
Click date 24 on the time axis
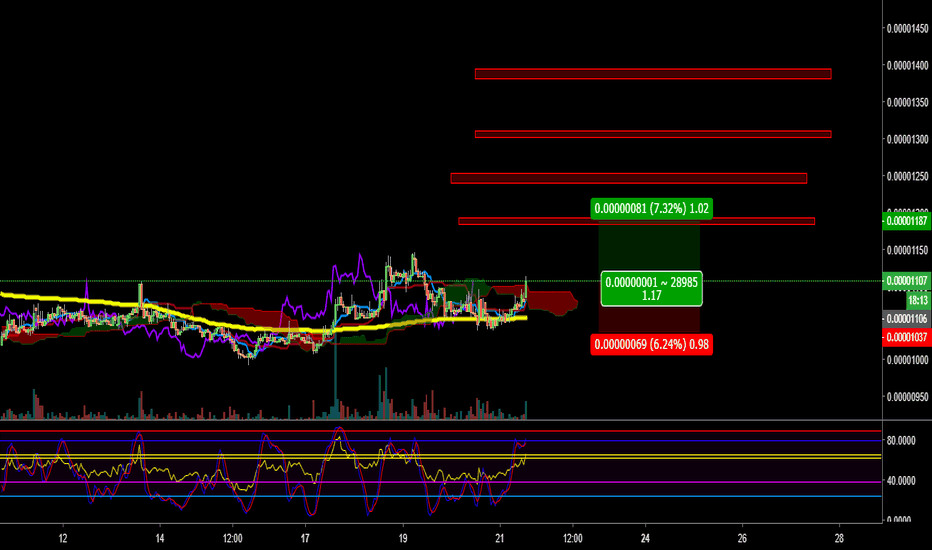[x=646, y=538]
